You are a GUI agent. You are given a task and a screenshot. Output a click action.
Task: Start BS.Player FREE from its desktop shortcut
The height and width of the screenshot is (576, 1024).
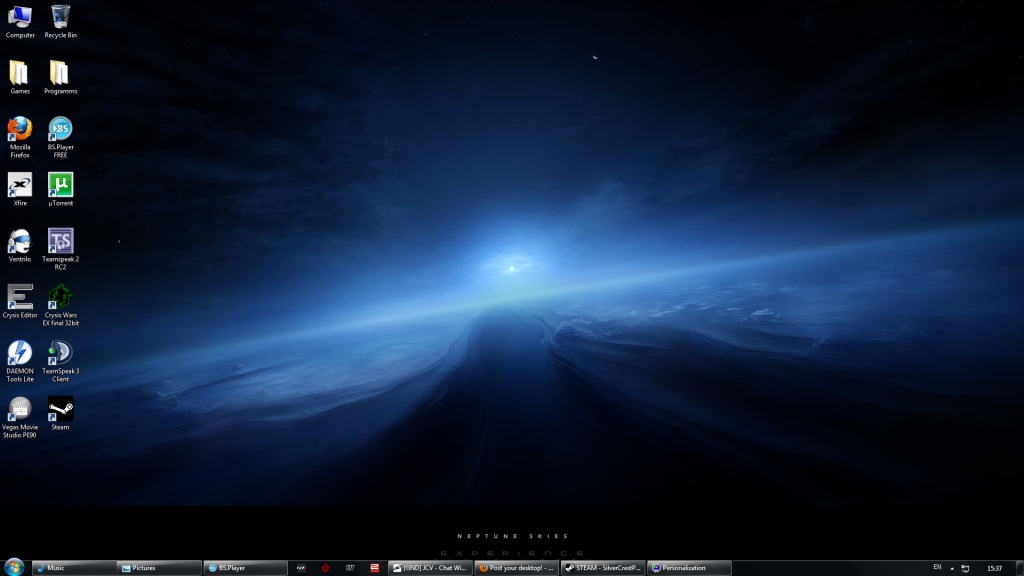point(60,129)
